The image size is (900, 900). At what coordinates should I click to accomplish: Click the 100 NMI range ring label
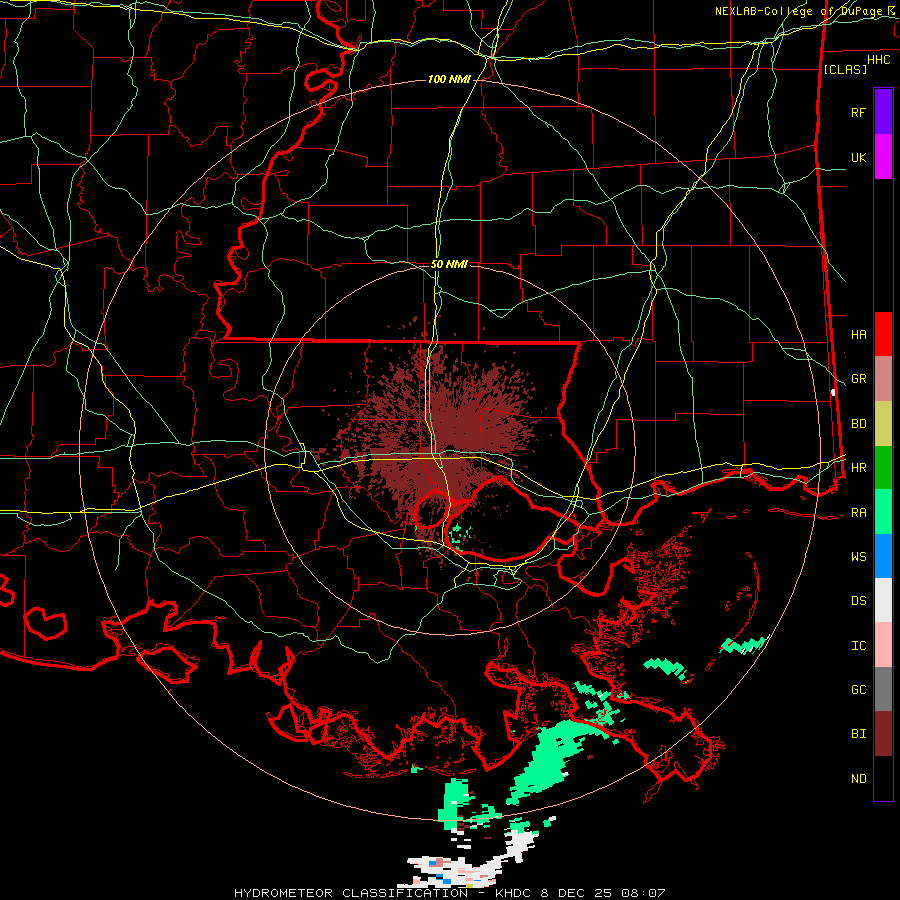point(449,79)
